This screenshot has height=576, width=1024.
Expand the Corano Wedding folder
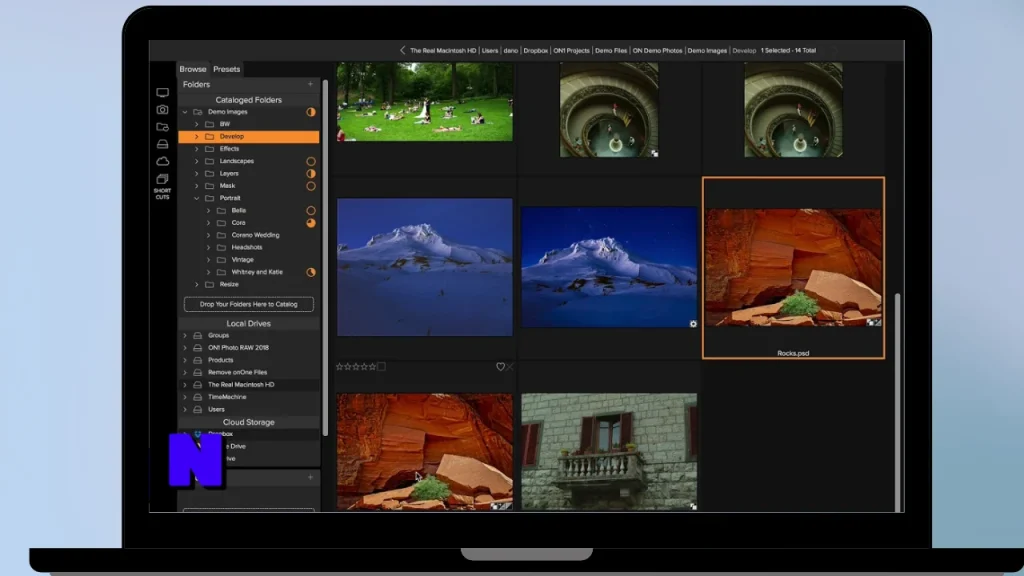208,235
